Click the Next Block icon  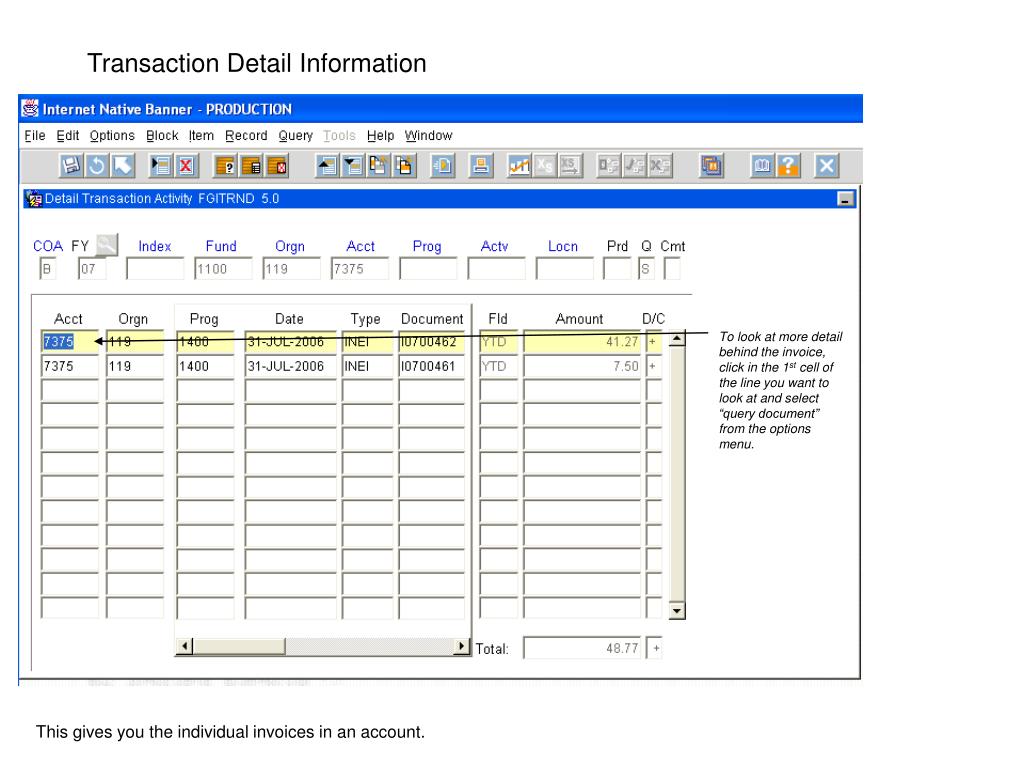tap(404, 165)
